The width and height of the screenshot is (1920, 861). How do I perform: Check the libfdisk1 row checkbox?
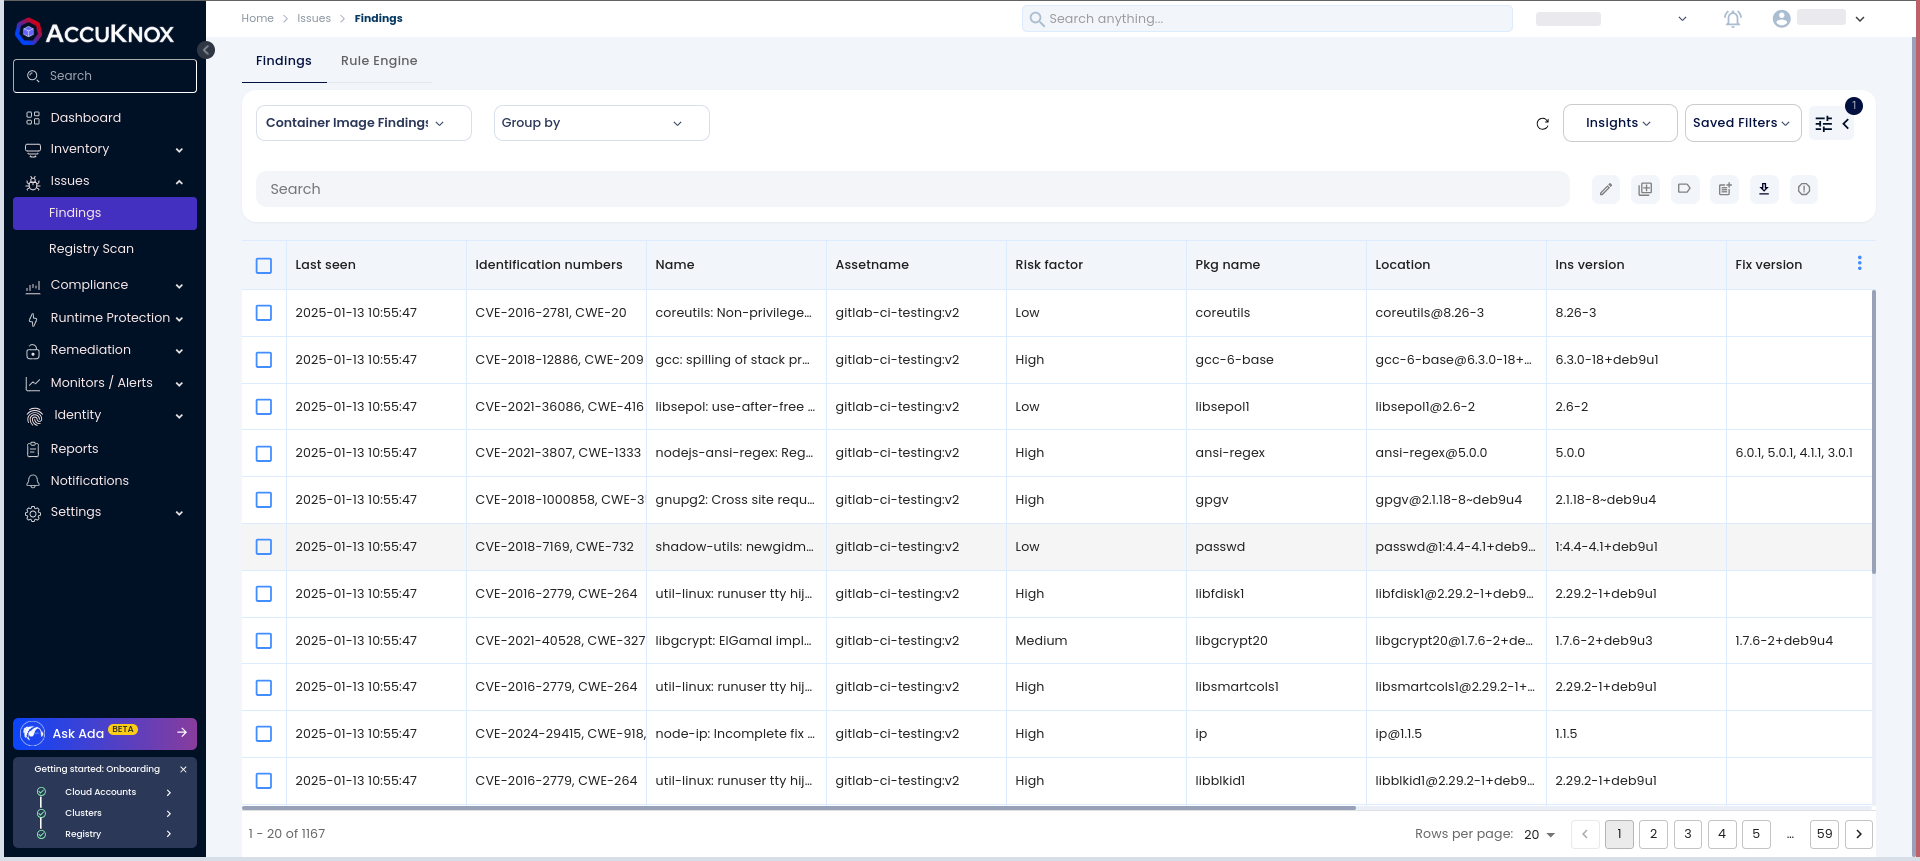[264, 594]
